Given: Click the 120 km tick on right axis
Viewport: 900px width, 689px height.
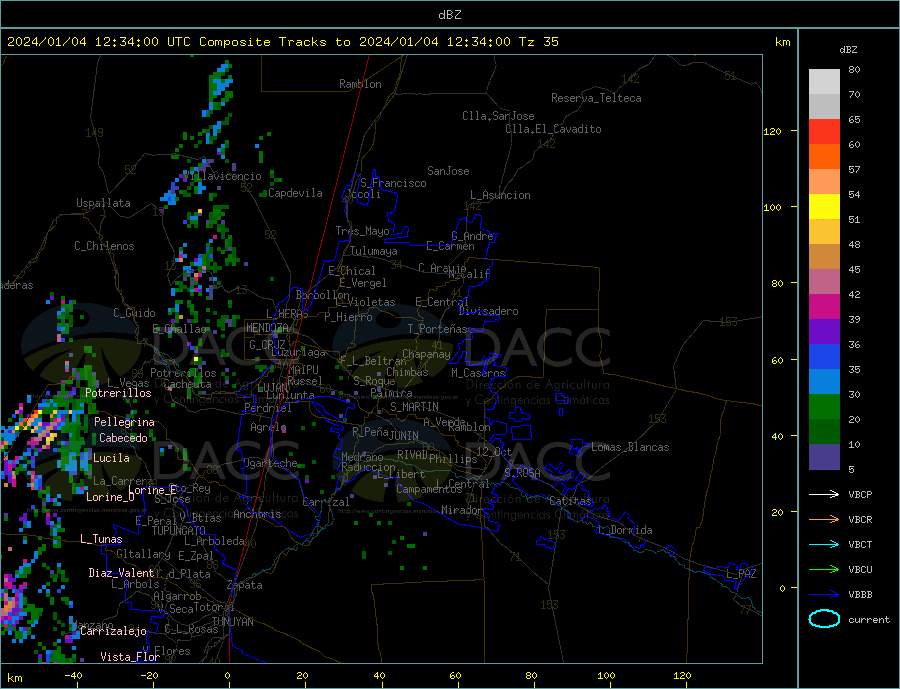Looking at the screenshot, I should pos(772,131).
